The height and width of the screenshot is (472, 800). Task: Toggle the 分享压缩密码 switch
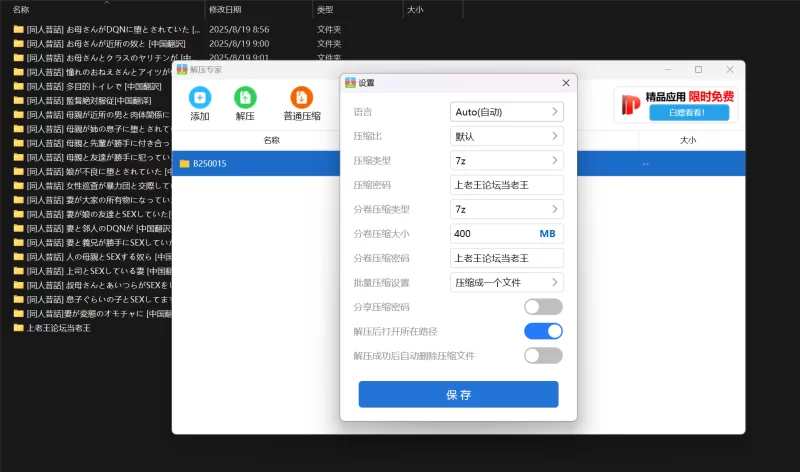tap(543, 307)
